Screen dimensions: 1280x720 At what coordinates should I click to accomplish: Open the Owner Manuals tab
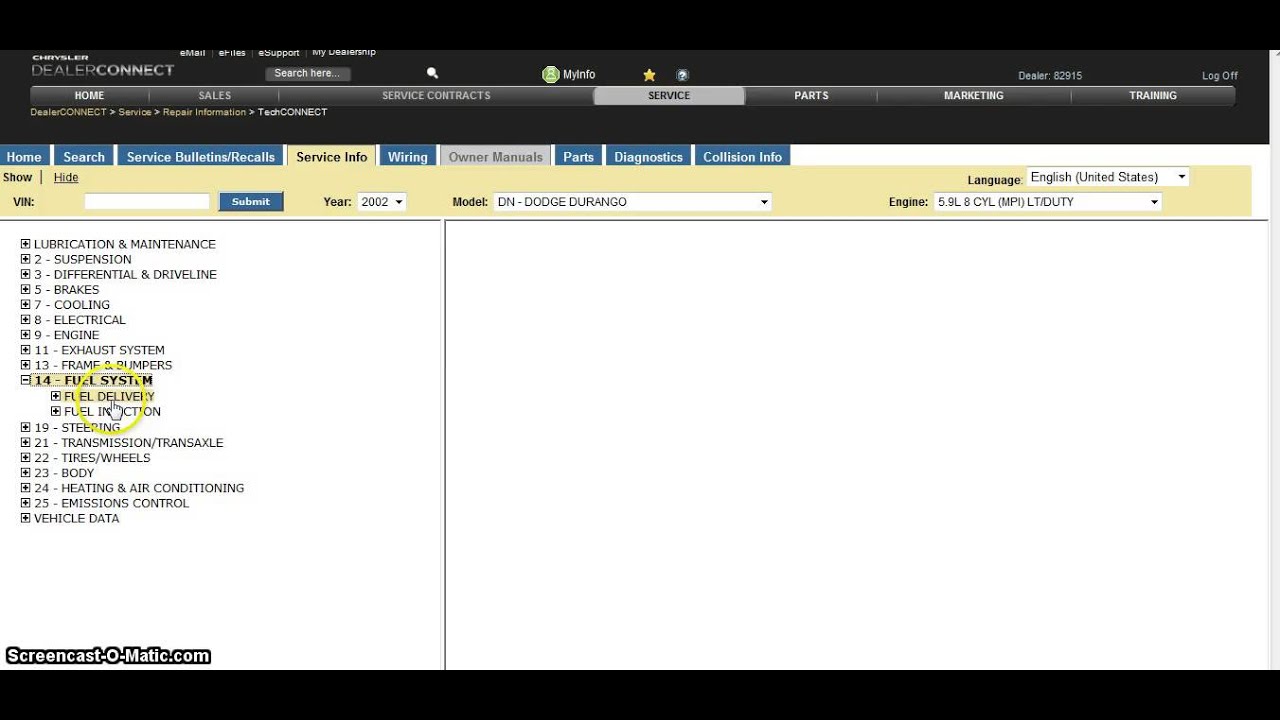[x=496, y=157]
